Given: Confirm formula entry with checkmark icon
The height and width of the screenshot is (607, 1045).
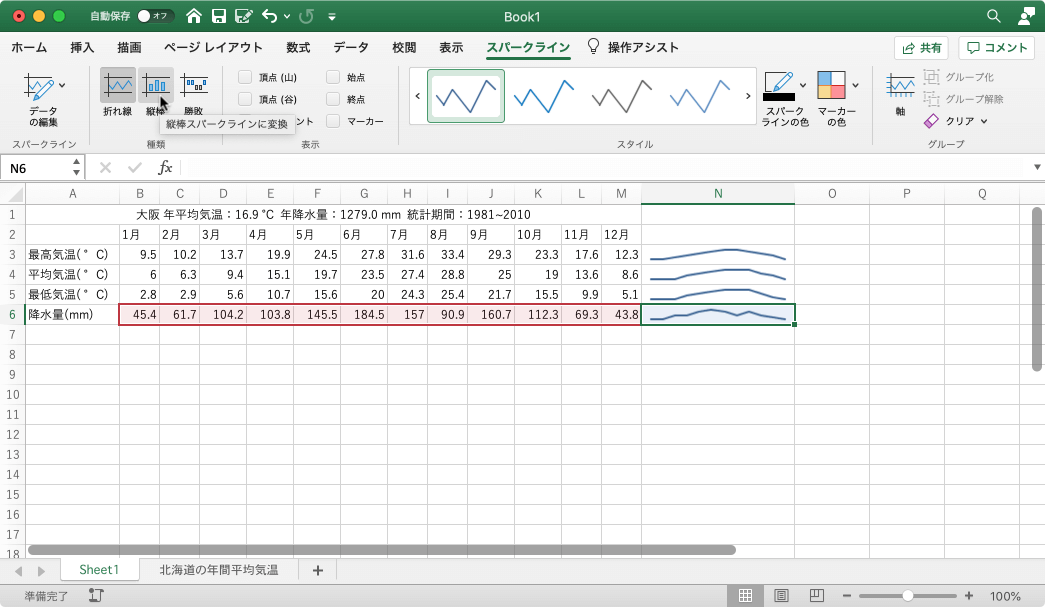Looking at the screenshot, I should click(x=135, y=168).
